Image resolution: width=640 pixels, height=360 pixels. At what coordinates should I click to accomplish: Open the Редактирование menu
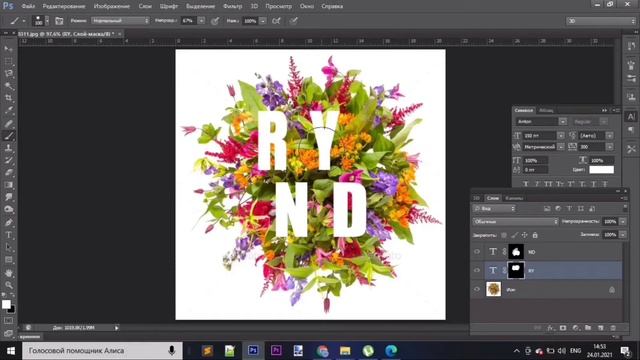tap(64, 6)
